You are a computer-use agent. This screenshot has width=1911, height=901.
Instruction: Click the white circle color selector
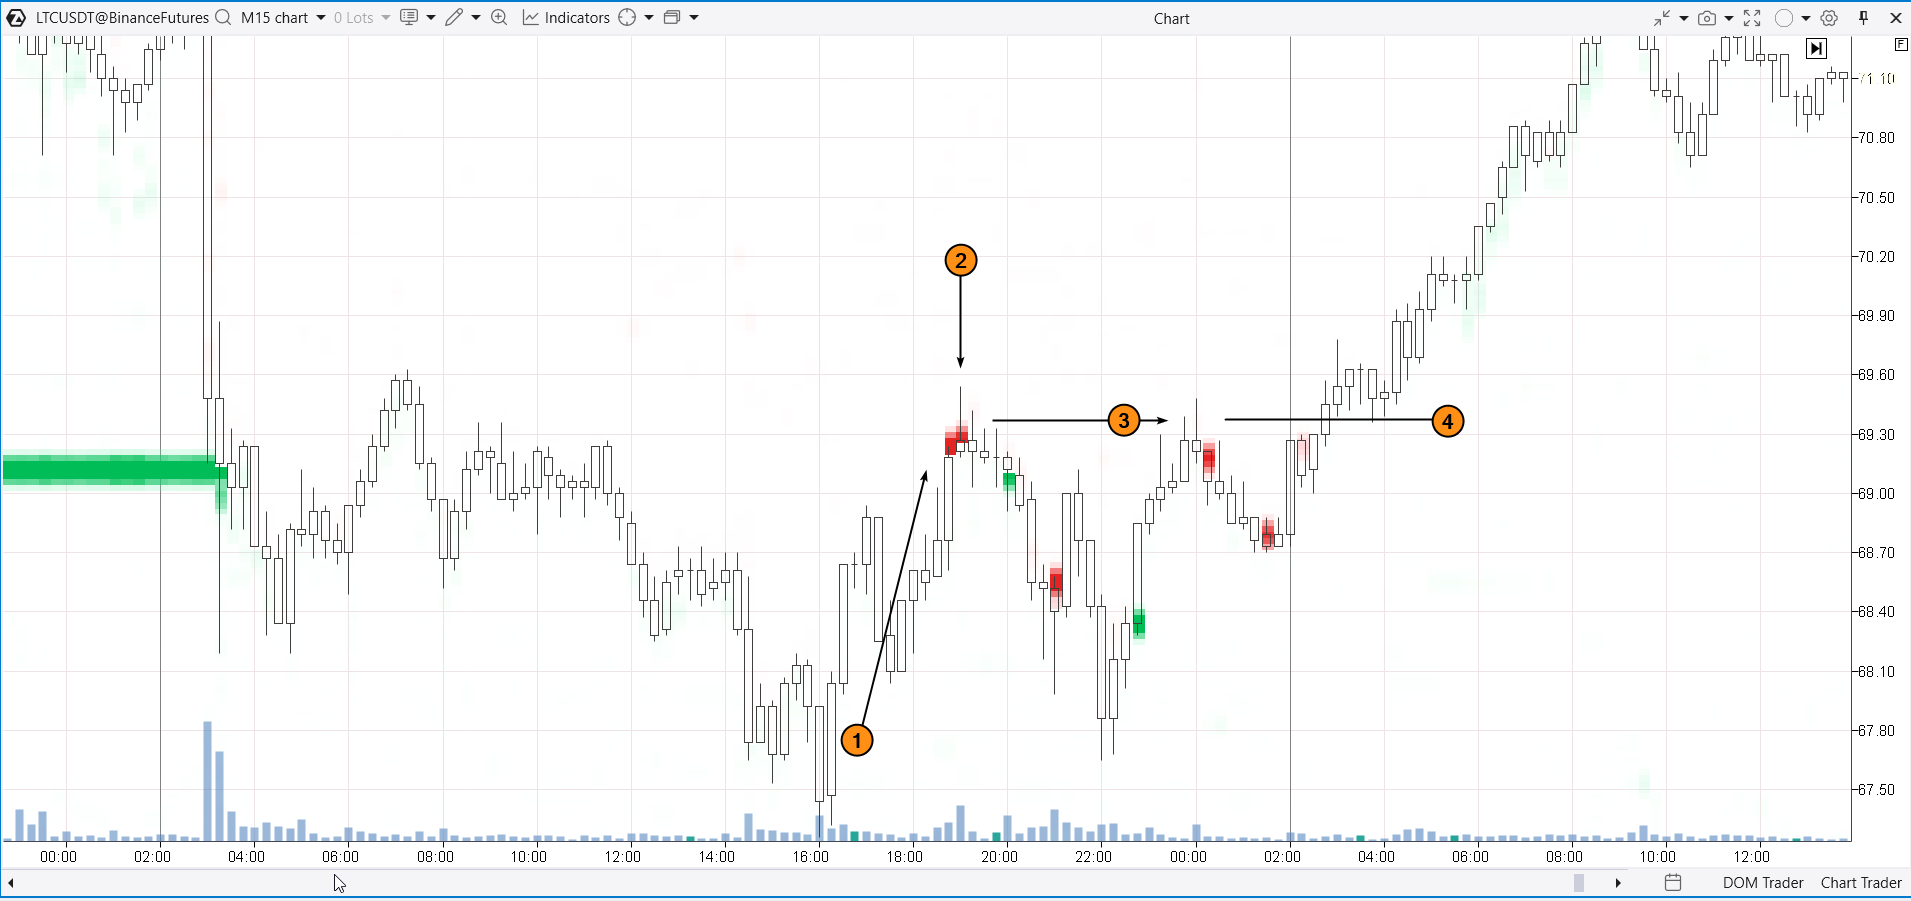tap(1784, 18)
